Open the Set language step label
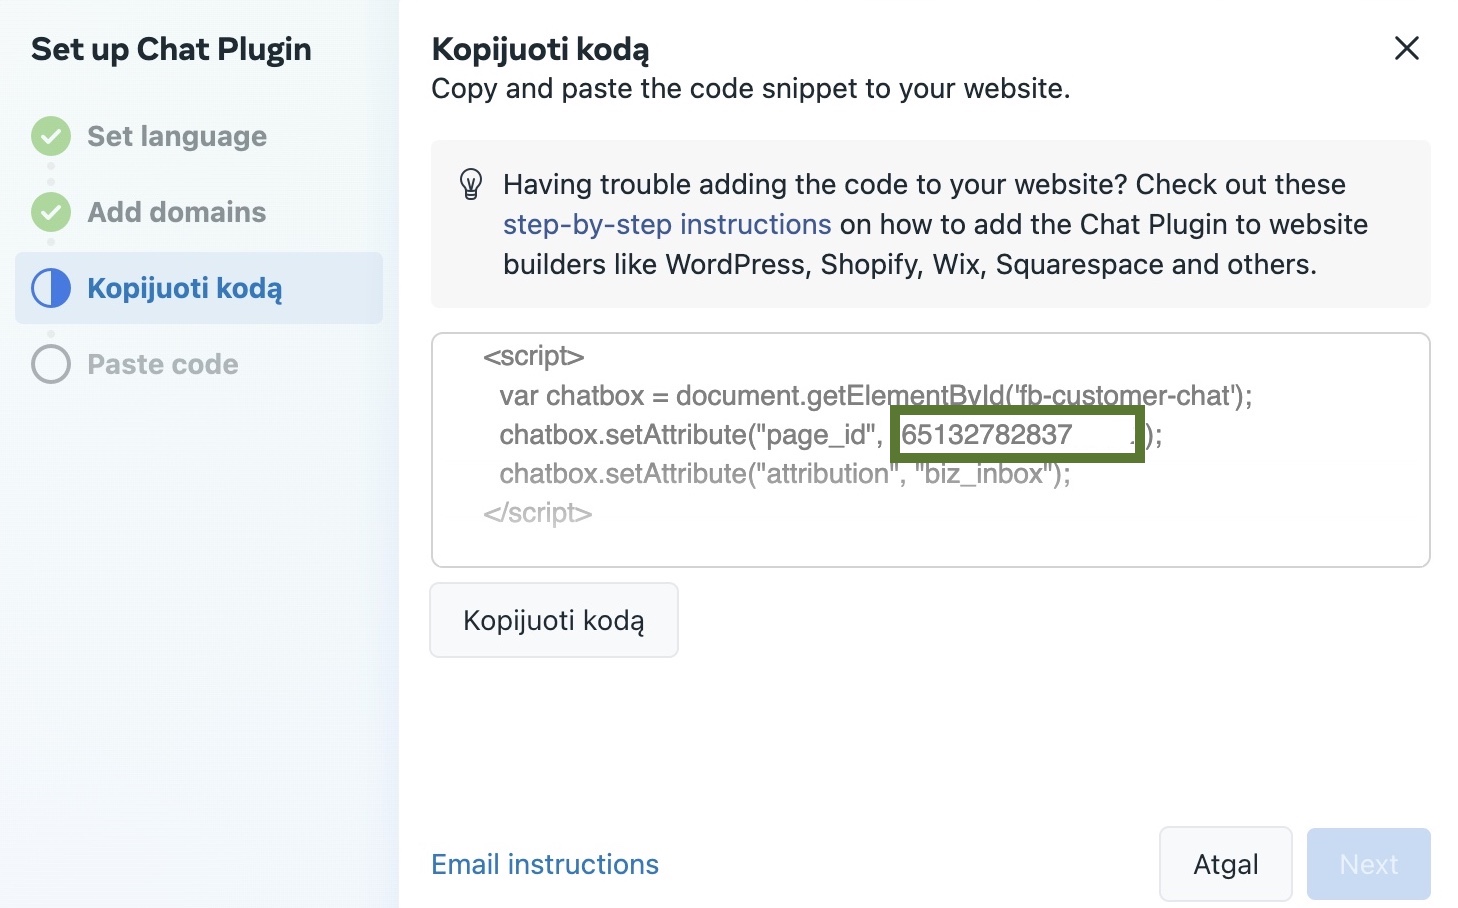The image size is (1458, 908). [x=177, y=136]
